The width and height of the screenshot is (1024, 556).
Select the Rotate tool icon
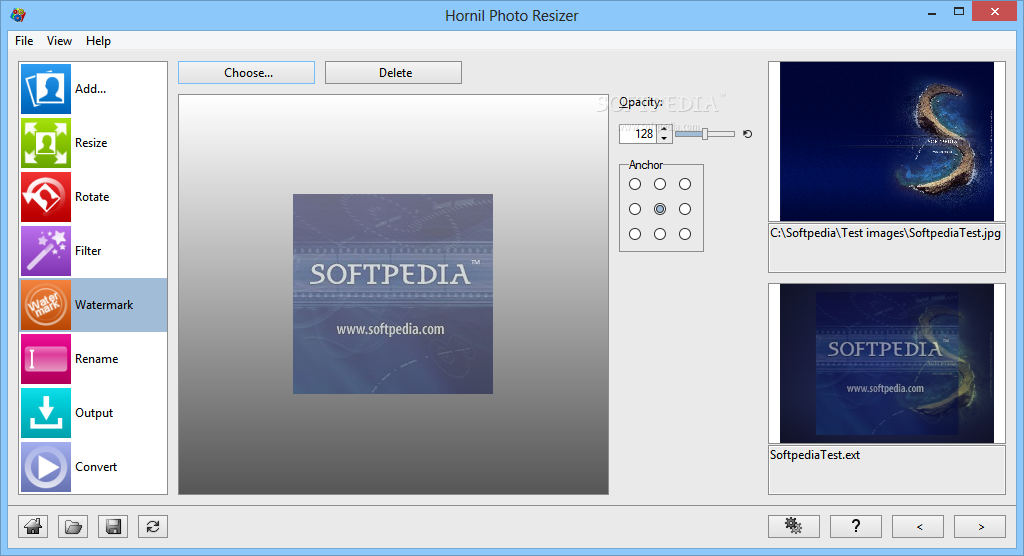[x=46, y=197]
